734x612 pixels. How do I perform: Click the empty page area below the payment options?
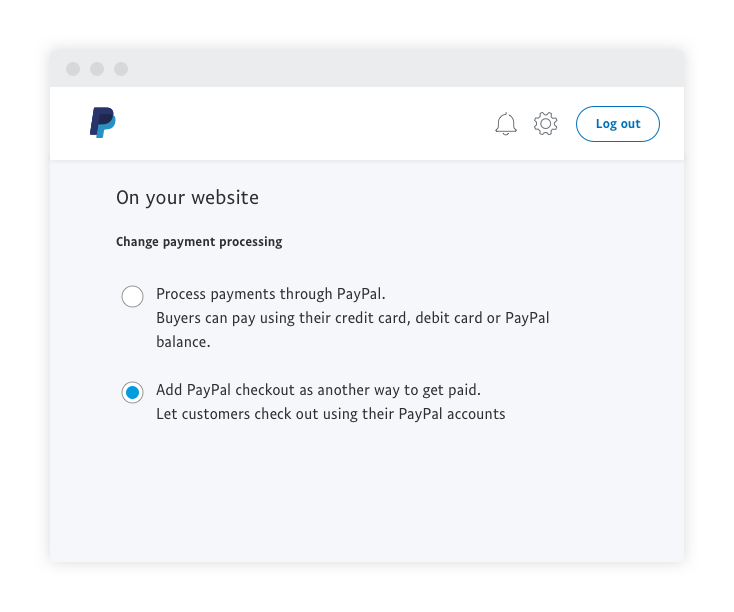pyautogui.click(x=366, y=495)
